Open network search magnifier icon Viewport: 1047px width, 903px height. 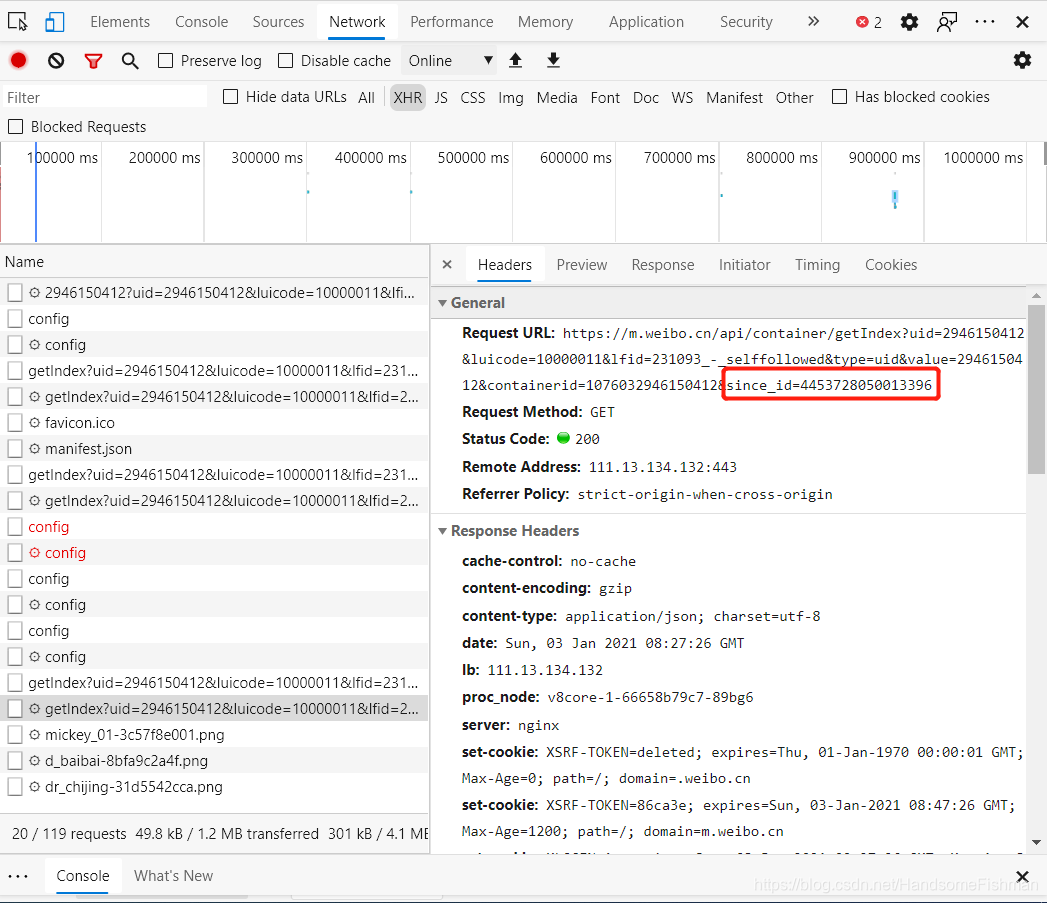[x=130, y=61]
